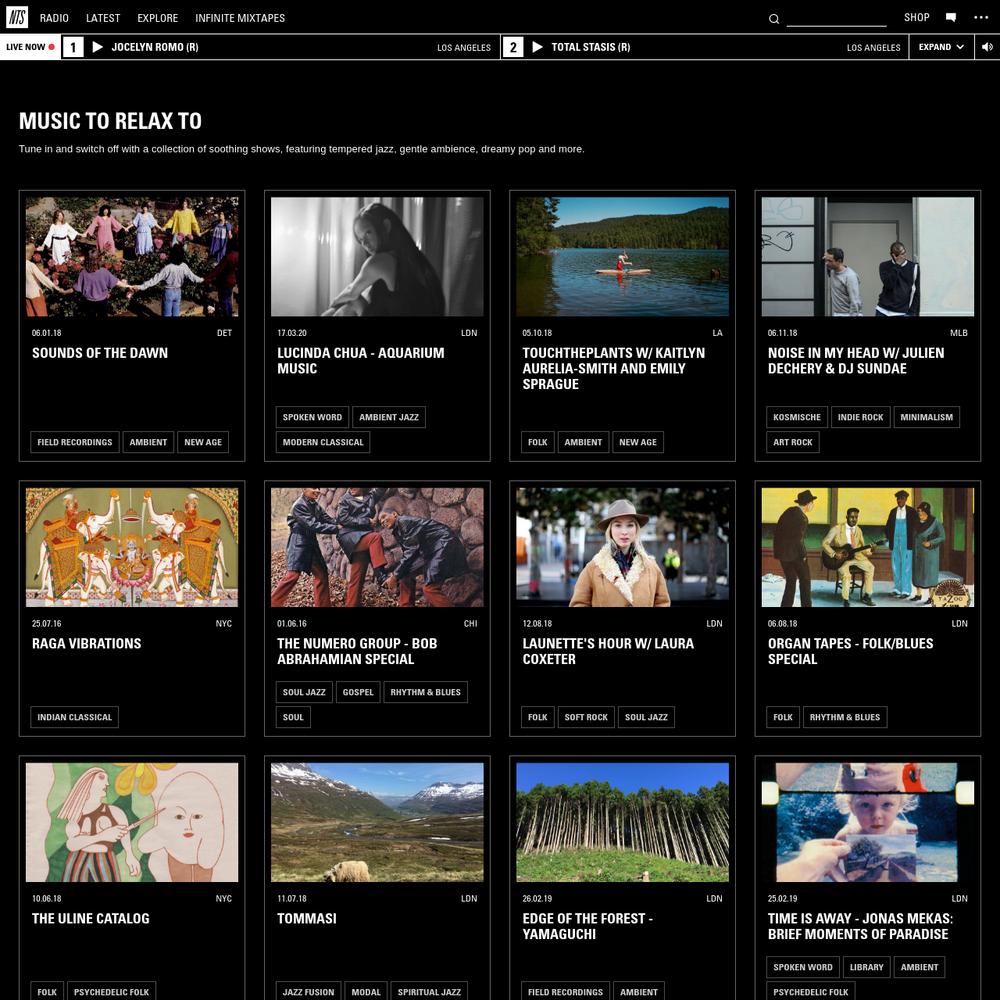Select the Minimalism tag
This screenshot has height=1000, width=1000.
point(926,417)
